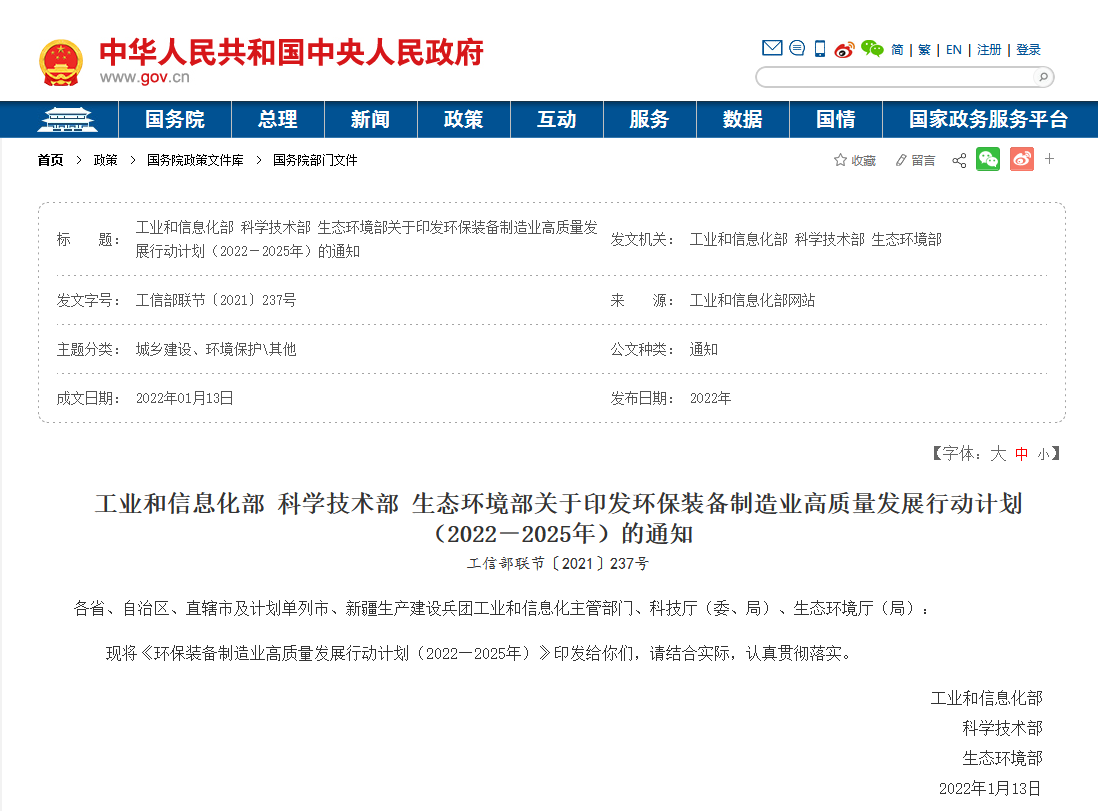Viewport: 1098px width, 811px height.
Task: Open the 互动 navigation tab
Action: [557, 120]
